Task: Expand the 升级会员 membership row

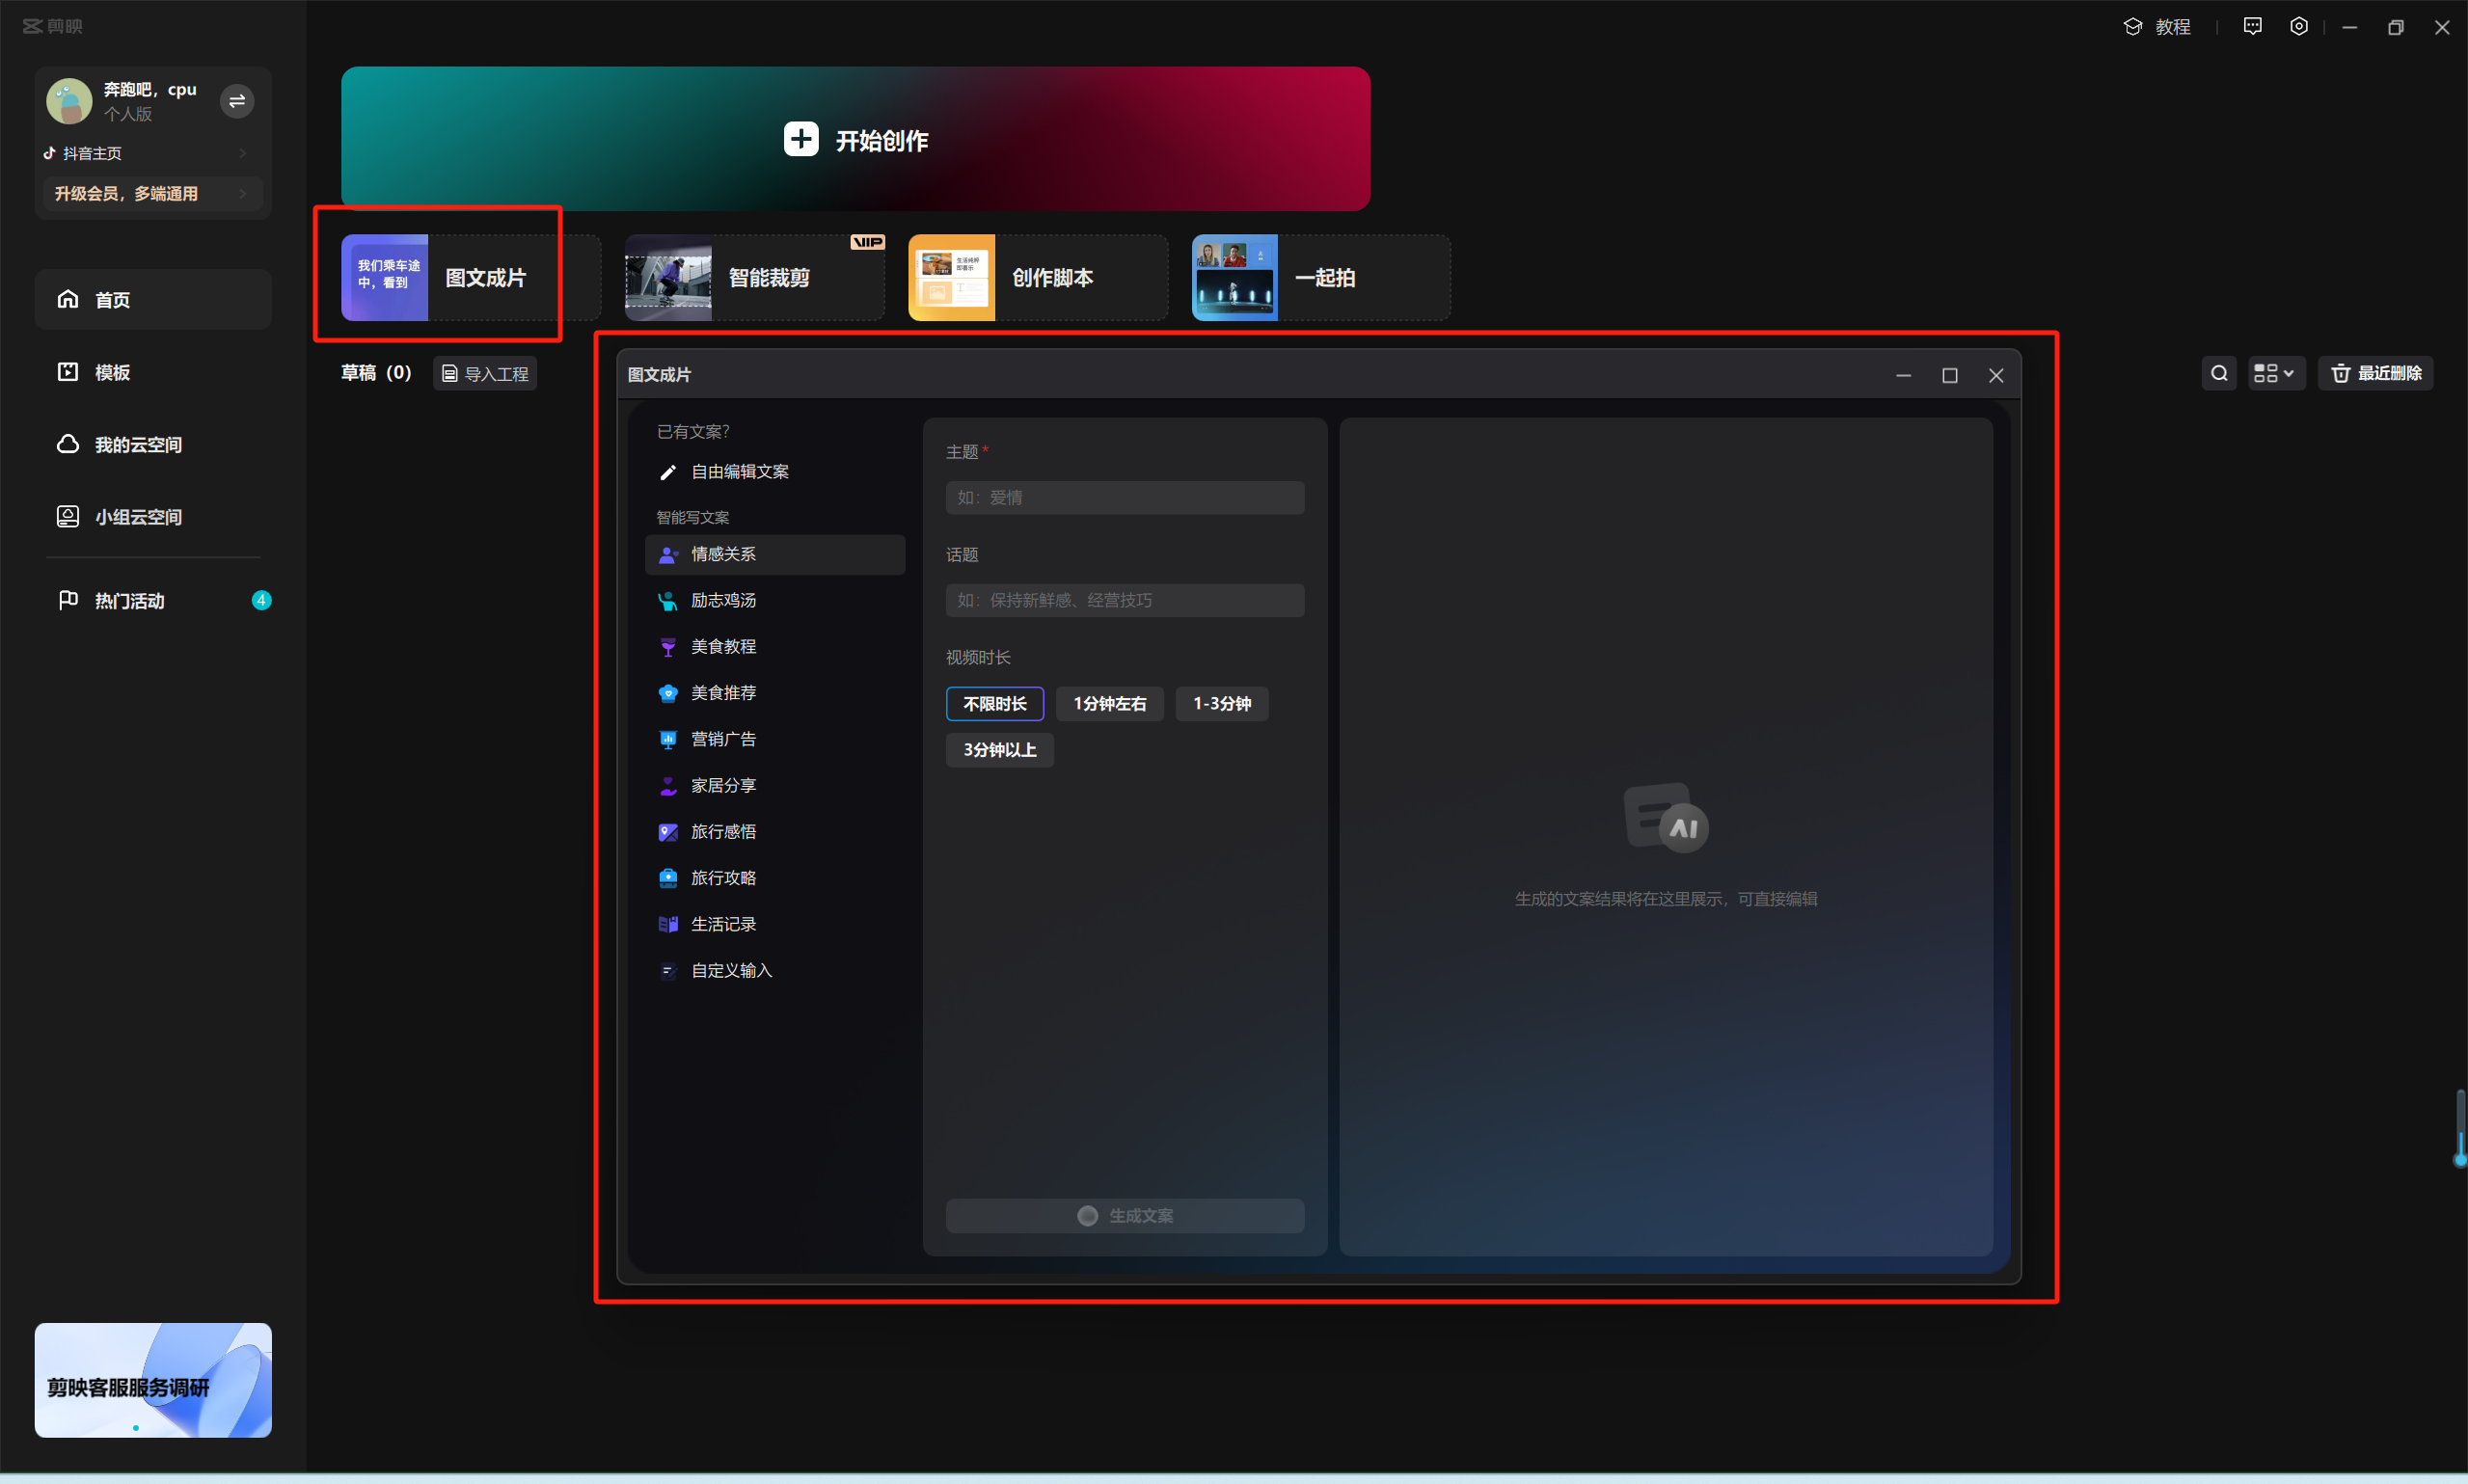Action: (x=152, y=194)
